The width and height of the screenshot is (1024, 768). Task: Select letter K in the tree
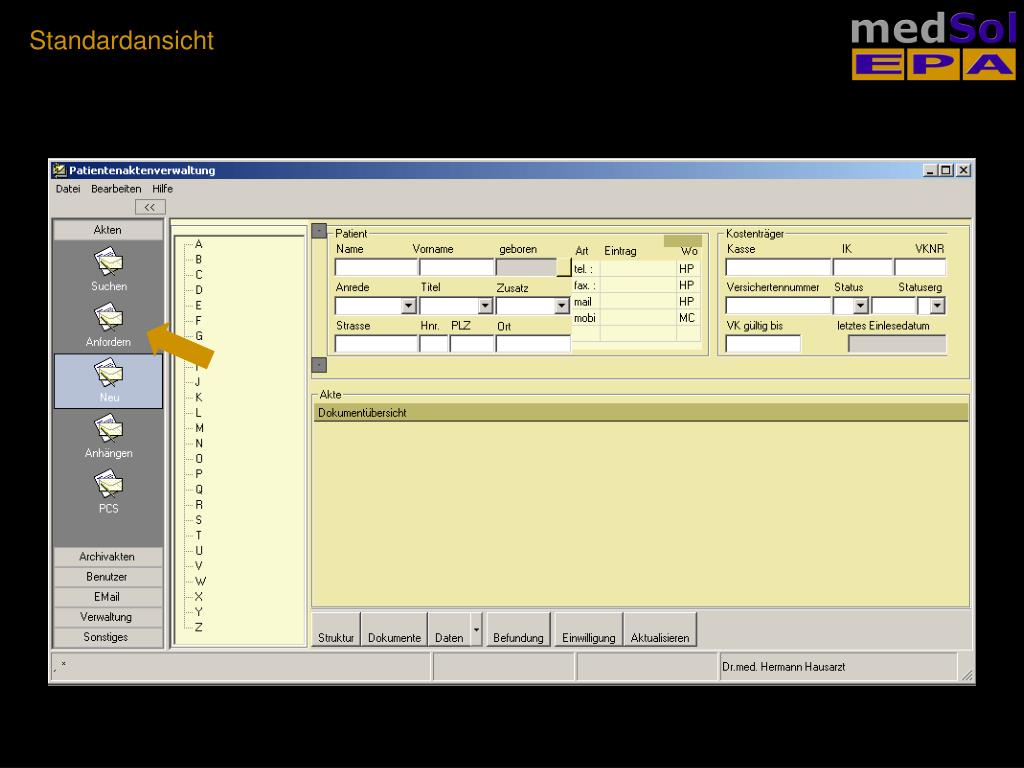tap(199, 397)
